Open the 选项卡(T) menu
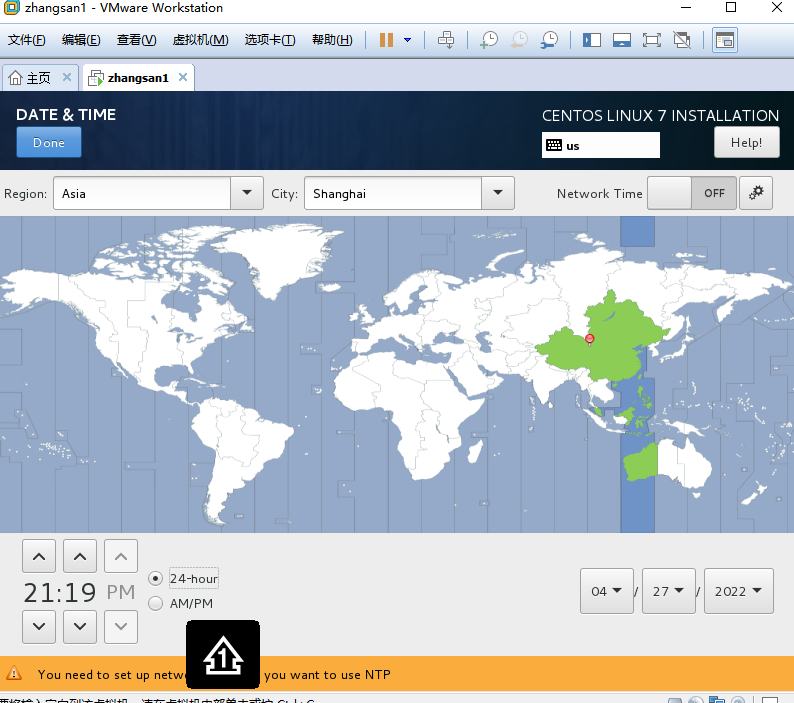Image resolution: width=794 pixels, height=703 pixels. (270, 40)
